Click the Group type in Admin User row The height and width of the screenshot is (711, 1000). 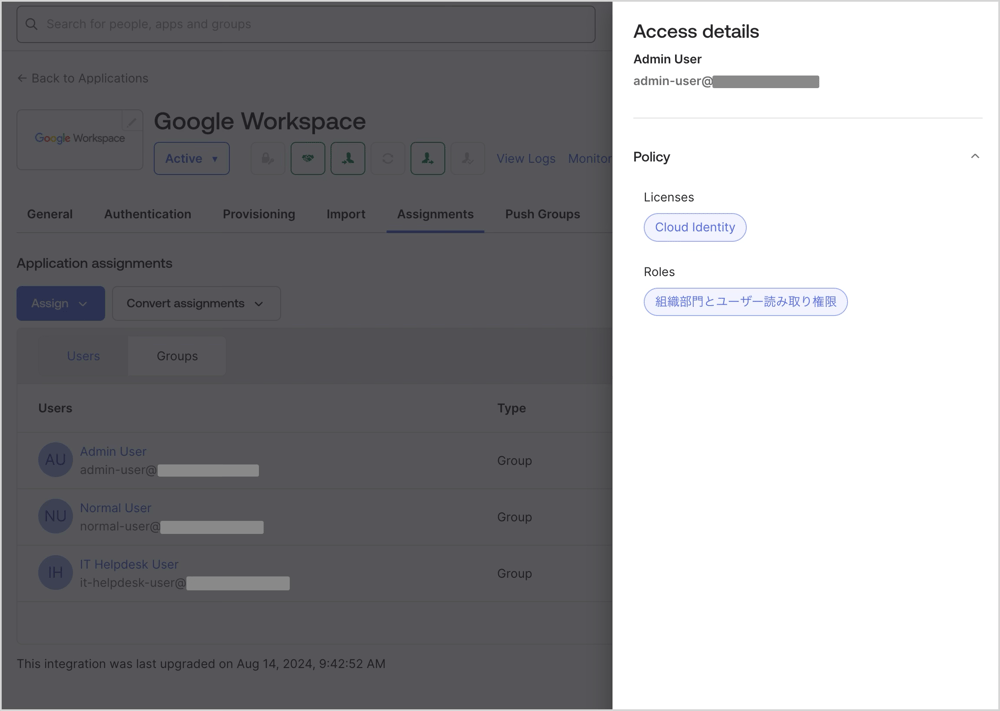(x=515, y=460)
